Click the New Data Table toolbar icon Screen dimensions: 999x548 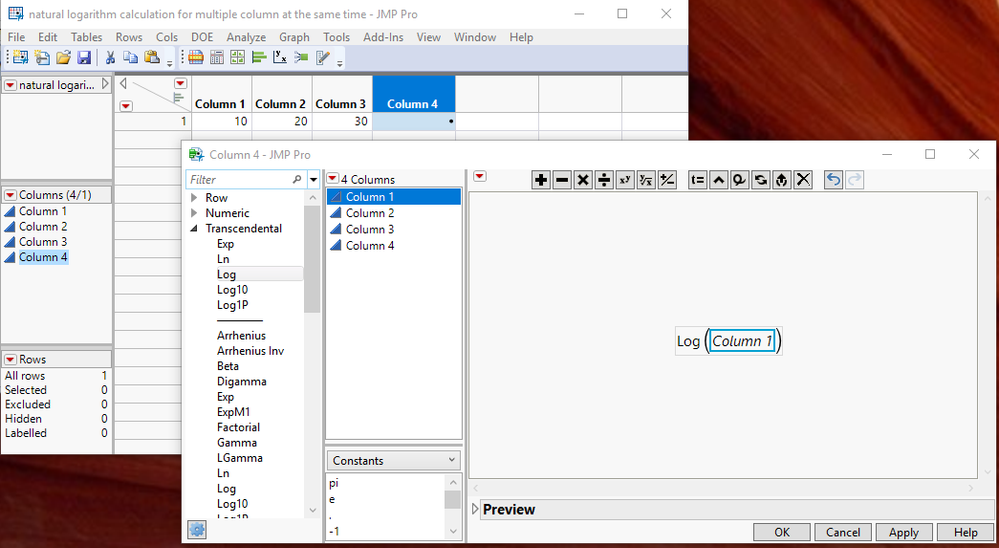20,58
